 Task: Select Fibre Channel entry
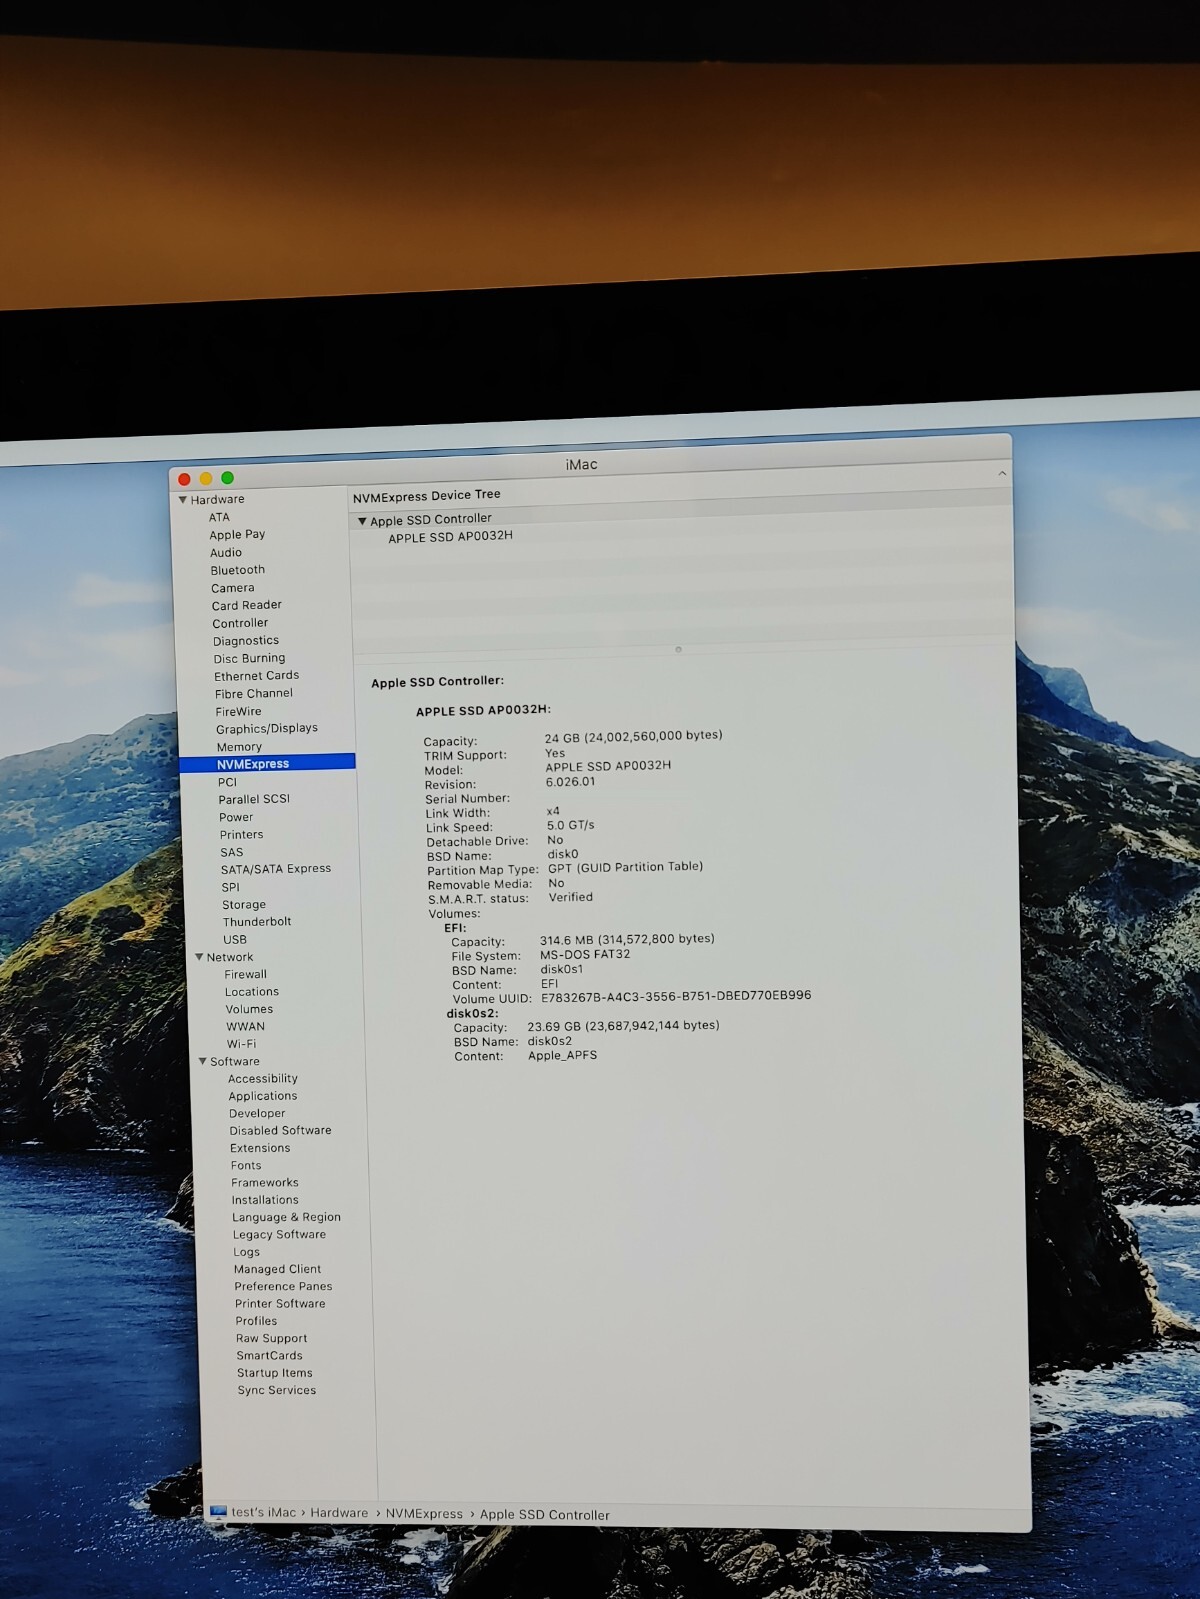pyautogui.click(x=254, y=694)
